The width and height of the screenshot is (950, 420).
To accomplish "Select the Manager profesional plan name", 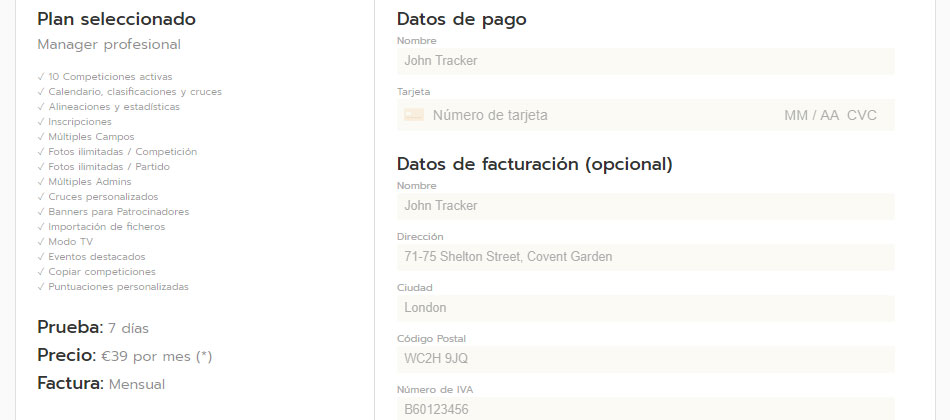I will pyautogui.click(x=109, y=44).
